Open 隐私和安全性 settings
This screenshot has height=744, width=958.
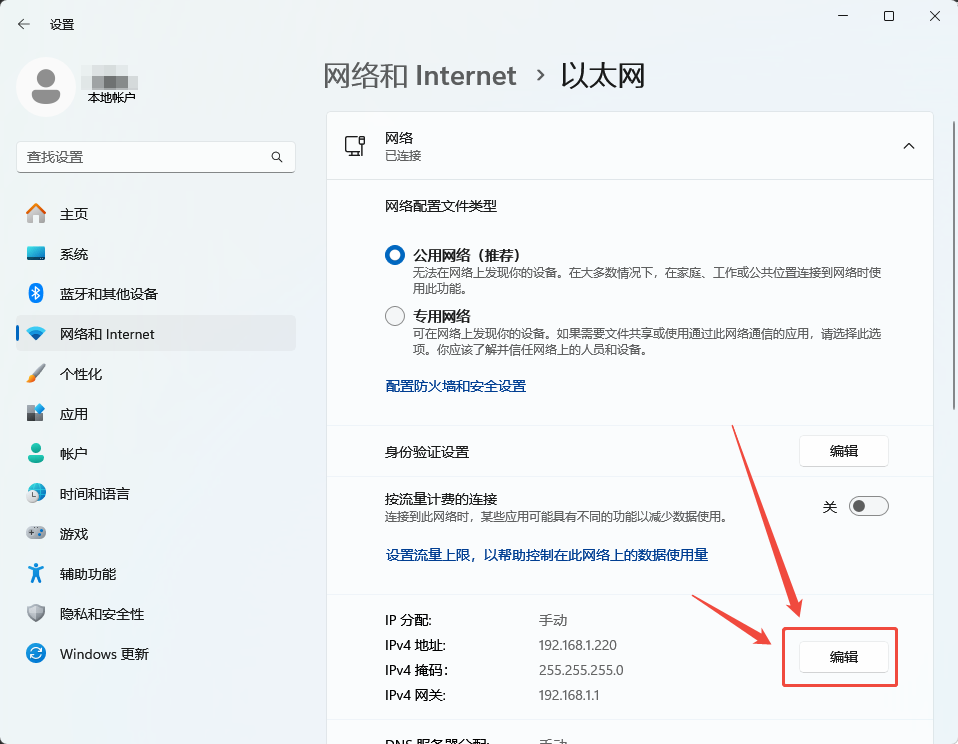156,613
